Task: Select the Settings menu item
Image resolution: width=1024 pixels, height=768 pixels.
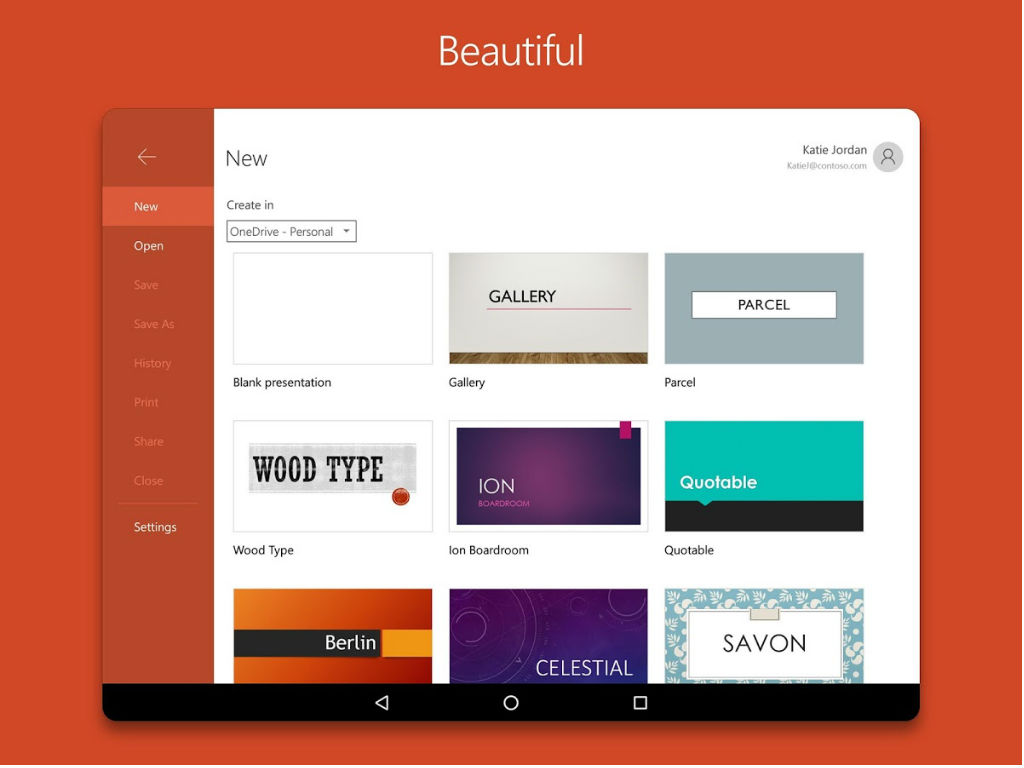Action: 155,527
